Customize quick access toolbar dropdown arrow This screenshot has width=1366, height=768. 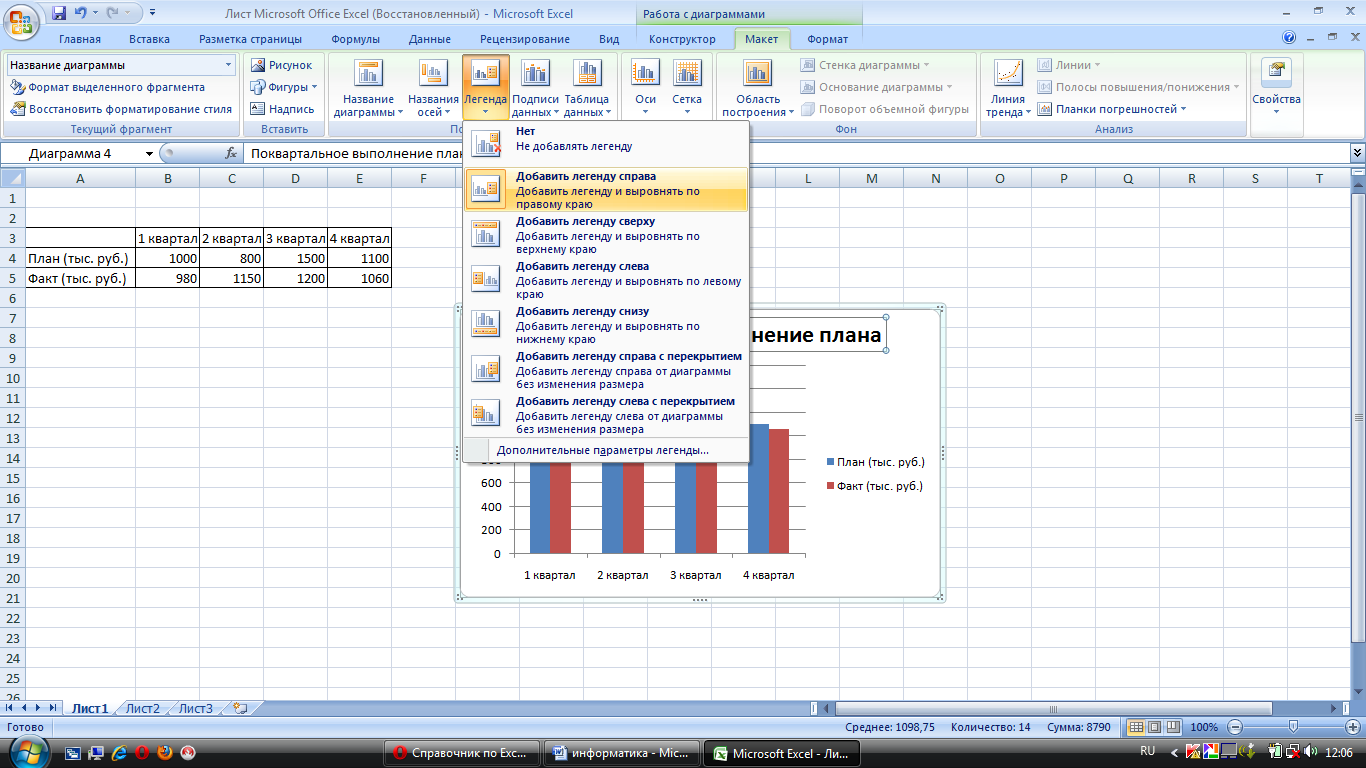[x=152, y=14]
